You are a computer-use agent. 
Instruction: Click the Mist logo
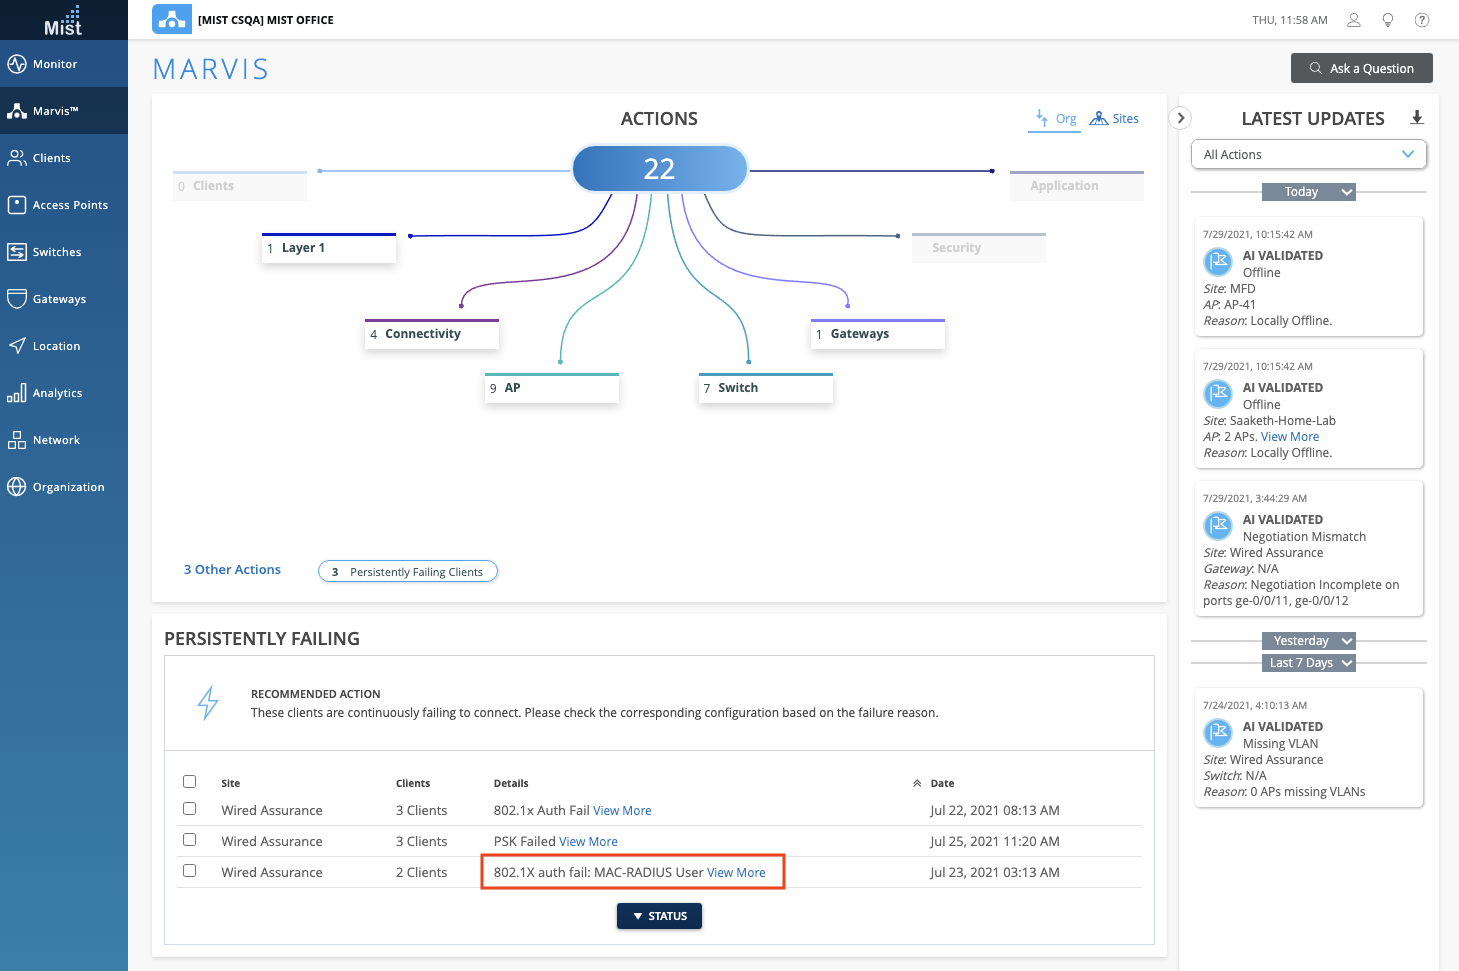point(63,20)
